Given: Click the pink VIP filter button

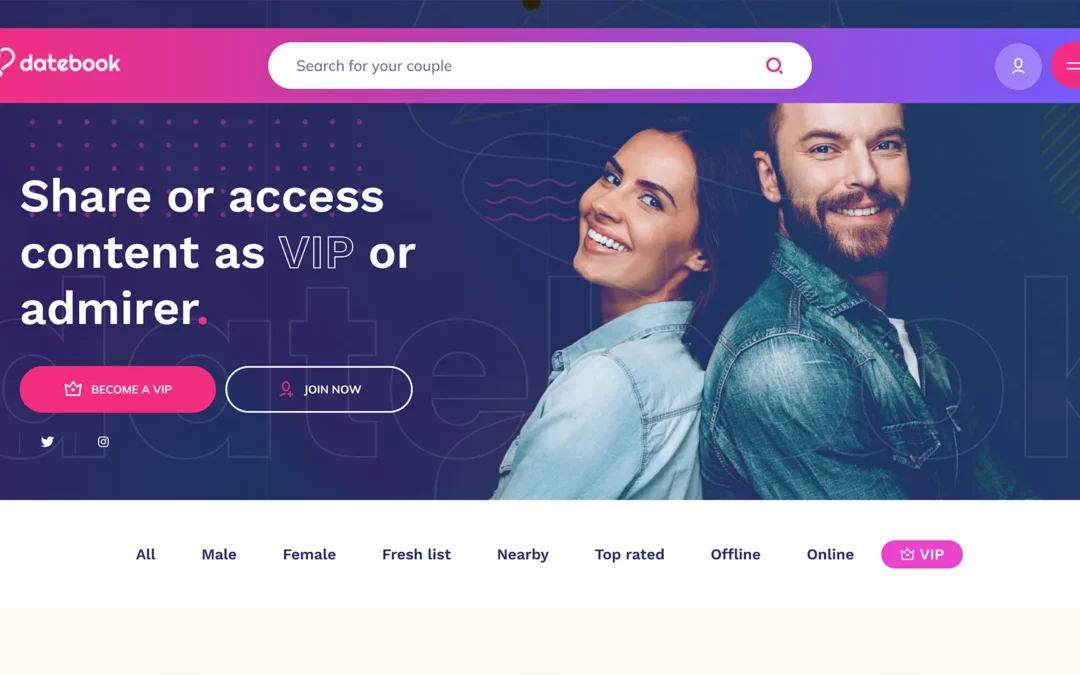Looking at the screenshot, I should click(x=922, y=554).
